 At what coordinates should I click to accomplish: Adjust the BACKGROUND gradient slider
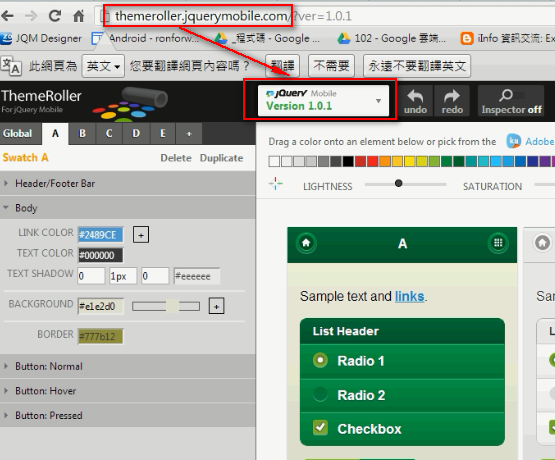coord(166,306)
